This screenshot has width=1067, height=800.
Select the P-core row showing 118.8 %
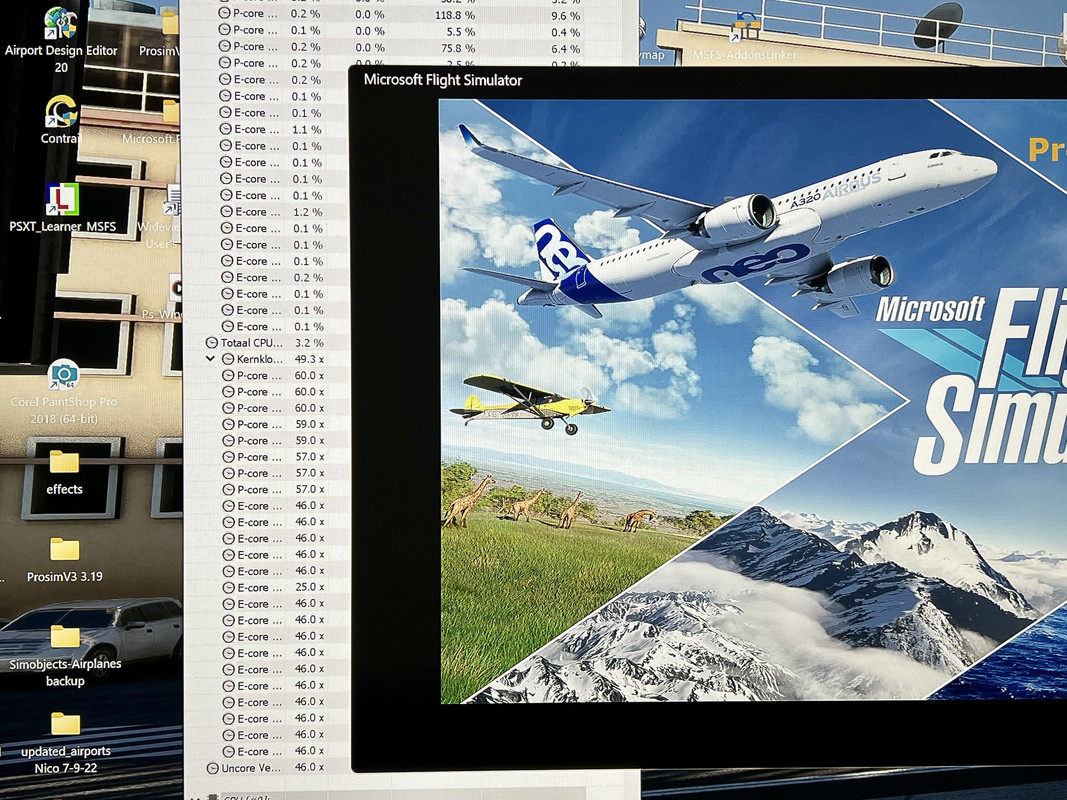[399, 14]
